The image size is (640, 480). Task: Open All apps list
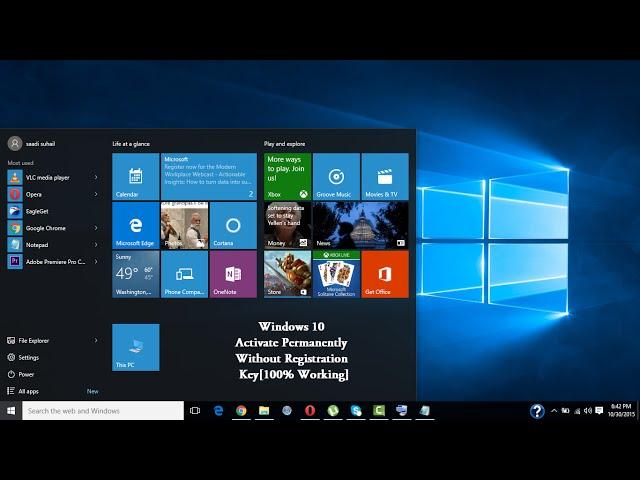point(30,391)
